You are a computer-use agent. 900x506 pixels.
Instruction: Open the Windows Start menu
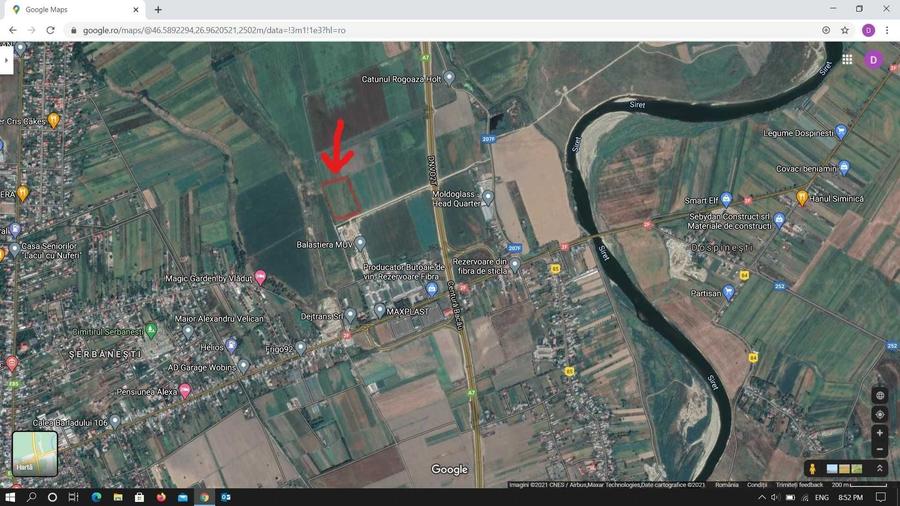(9, 497)
